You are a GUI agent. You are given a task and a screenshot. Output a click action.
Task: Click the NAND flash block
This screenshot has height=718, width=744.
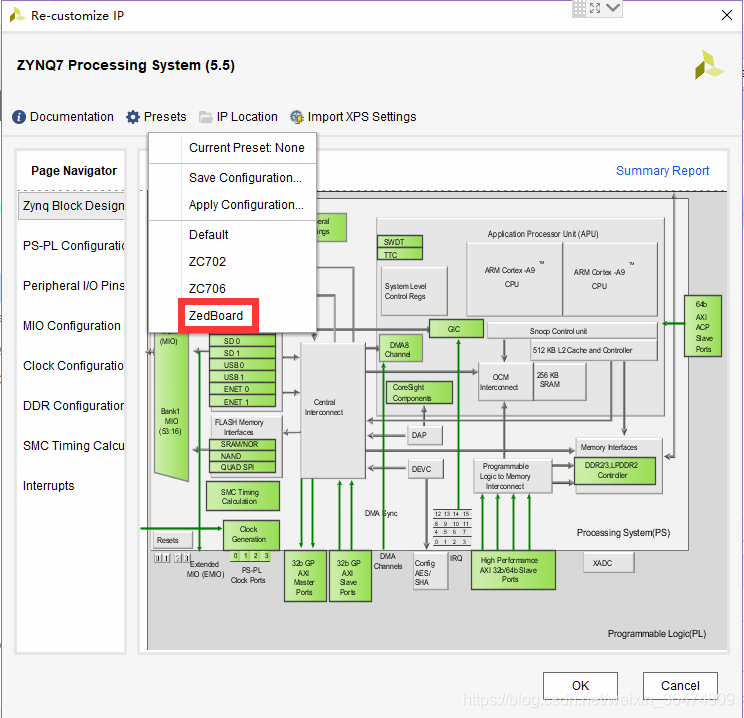242,456
